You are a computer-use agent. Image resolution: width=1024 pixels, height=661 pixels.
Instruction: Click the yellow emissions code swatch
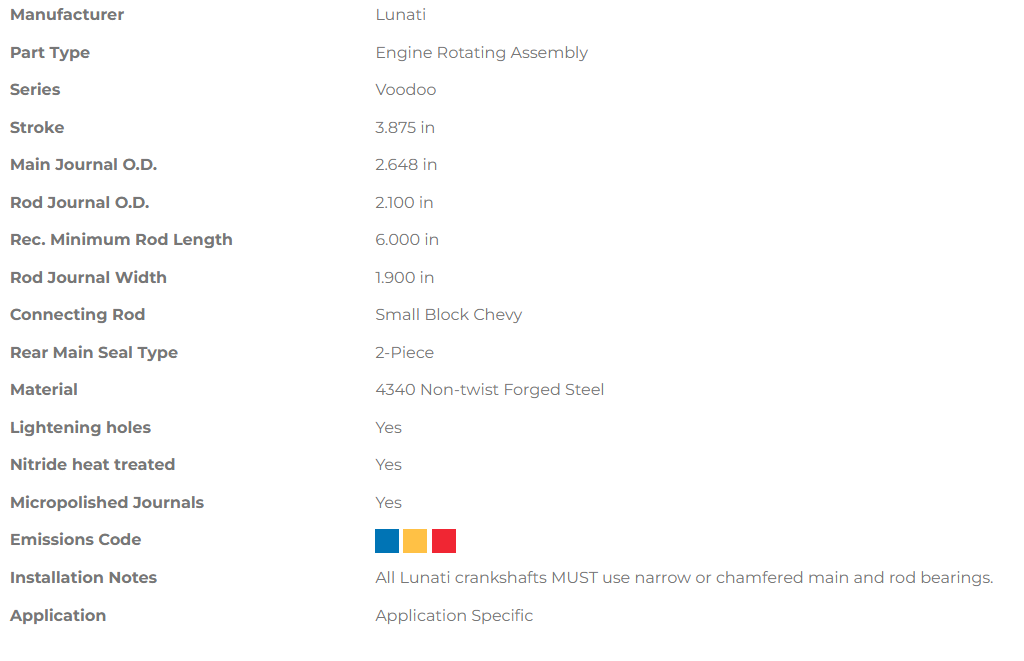click(415, 541)
